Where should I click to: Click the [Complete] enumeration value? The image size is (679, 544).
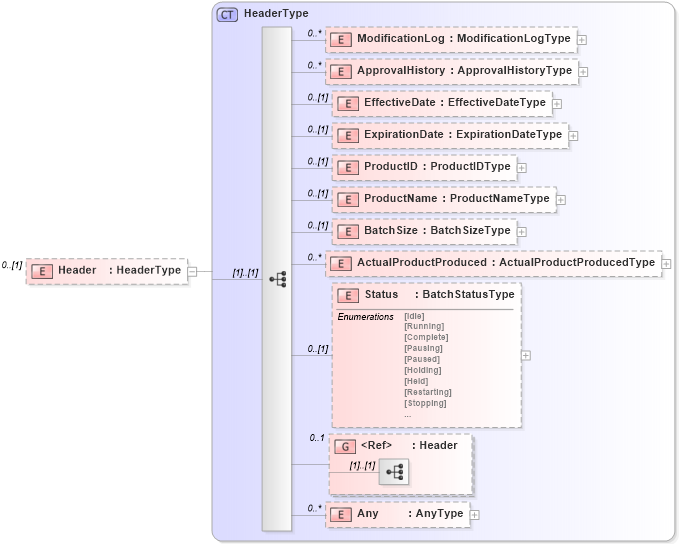coord(426,337)
